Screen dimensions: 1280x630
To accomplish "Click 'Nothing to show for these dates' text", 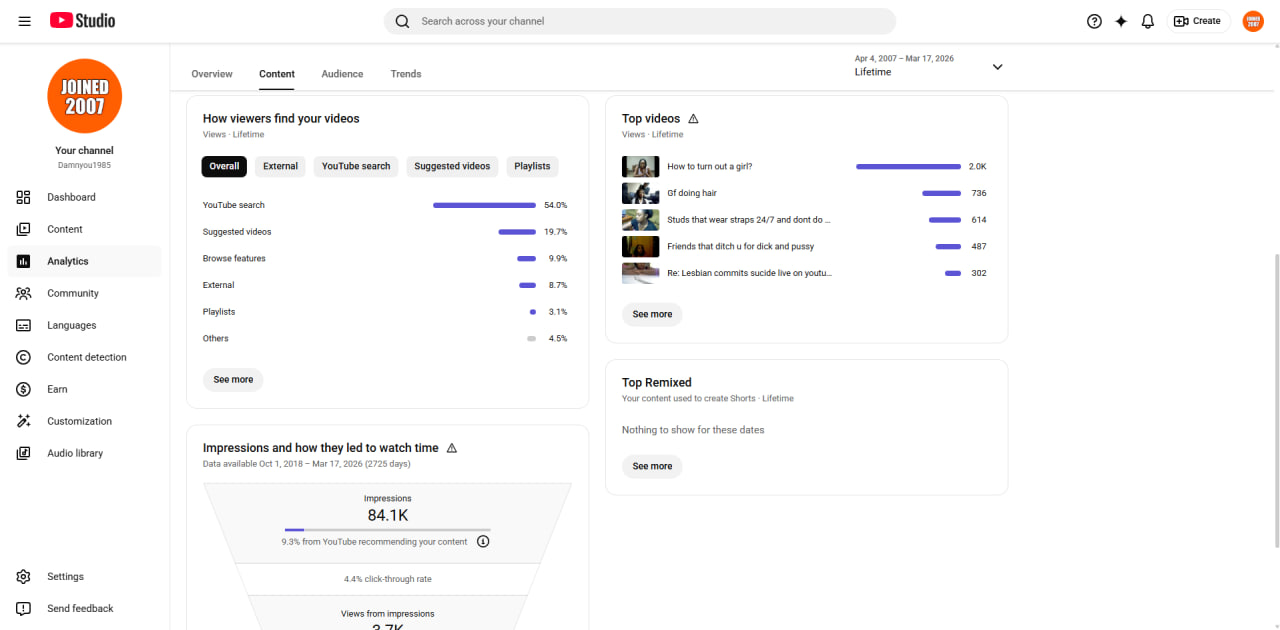I will tap(693, 430).
